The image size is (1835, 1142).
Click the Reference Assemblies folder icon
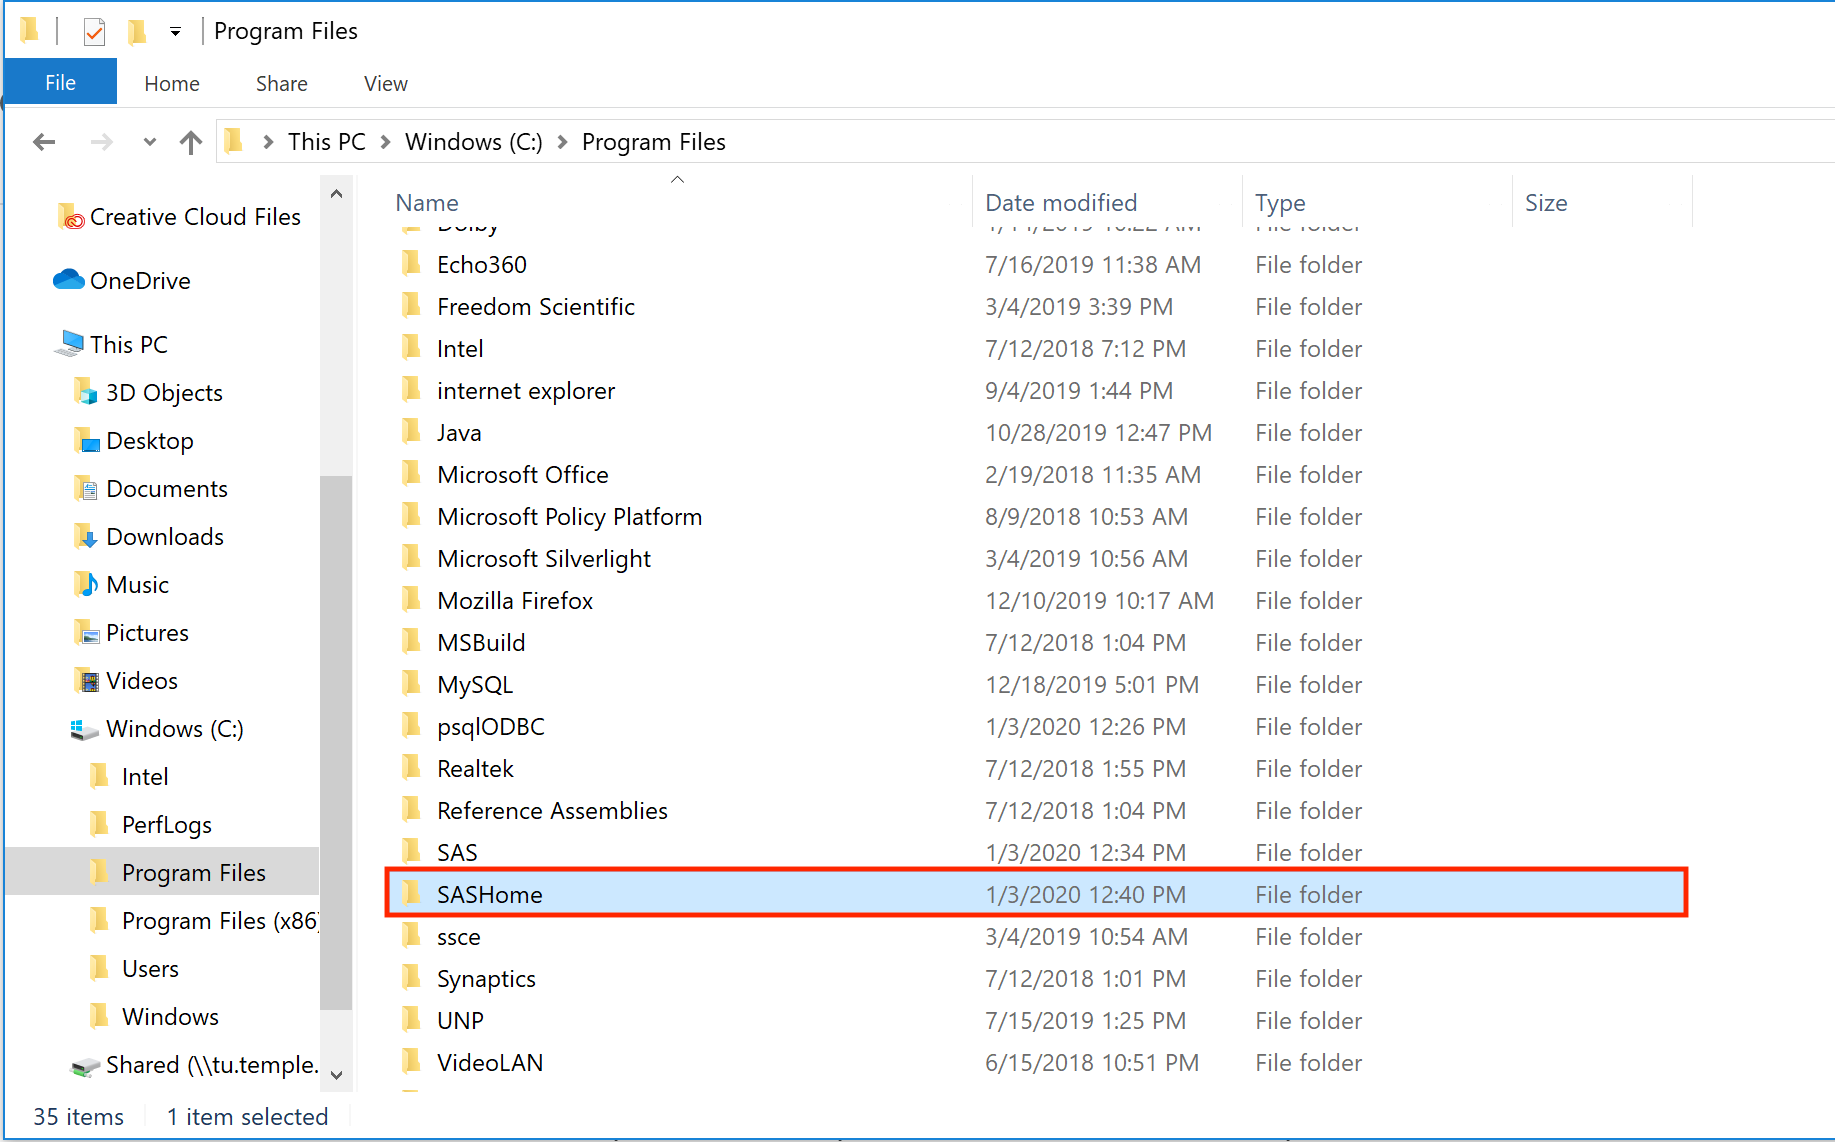coord(411,810)
